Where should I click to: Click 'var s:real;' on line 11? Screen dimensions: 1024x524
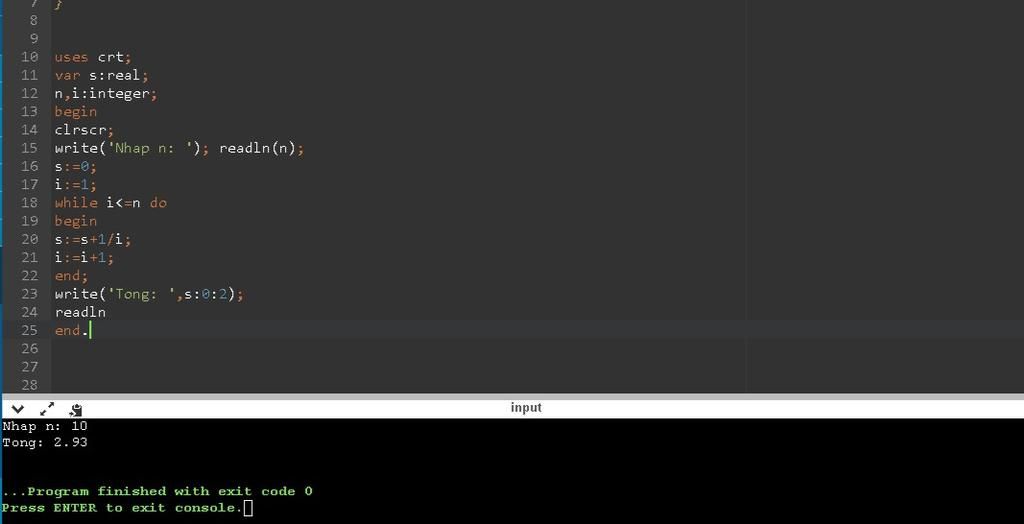[x=101, y=75]
